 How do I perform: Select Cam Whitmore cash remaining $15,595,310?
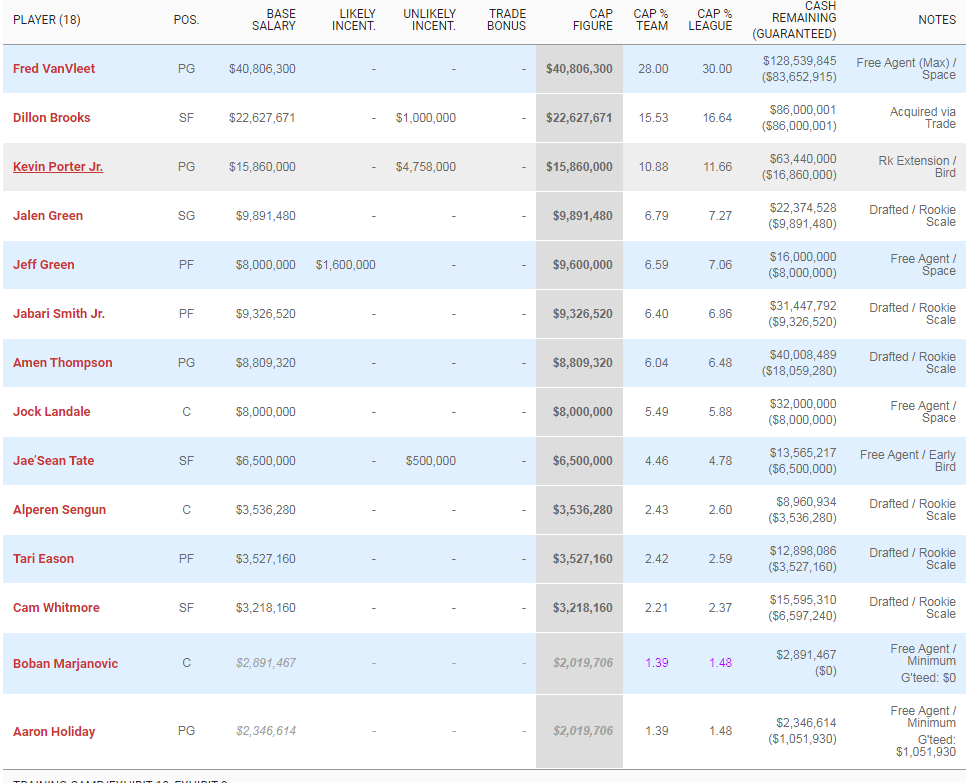coord(803,599)
